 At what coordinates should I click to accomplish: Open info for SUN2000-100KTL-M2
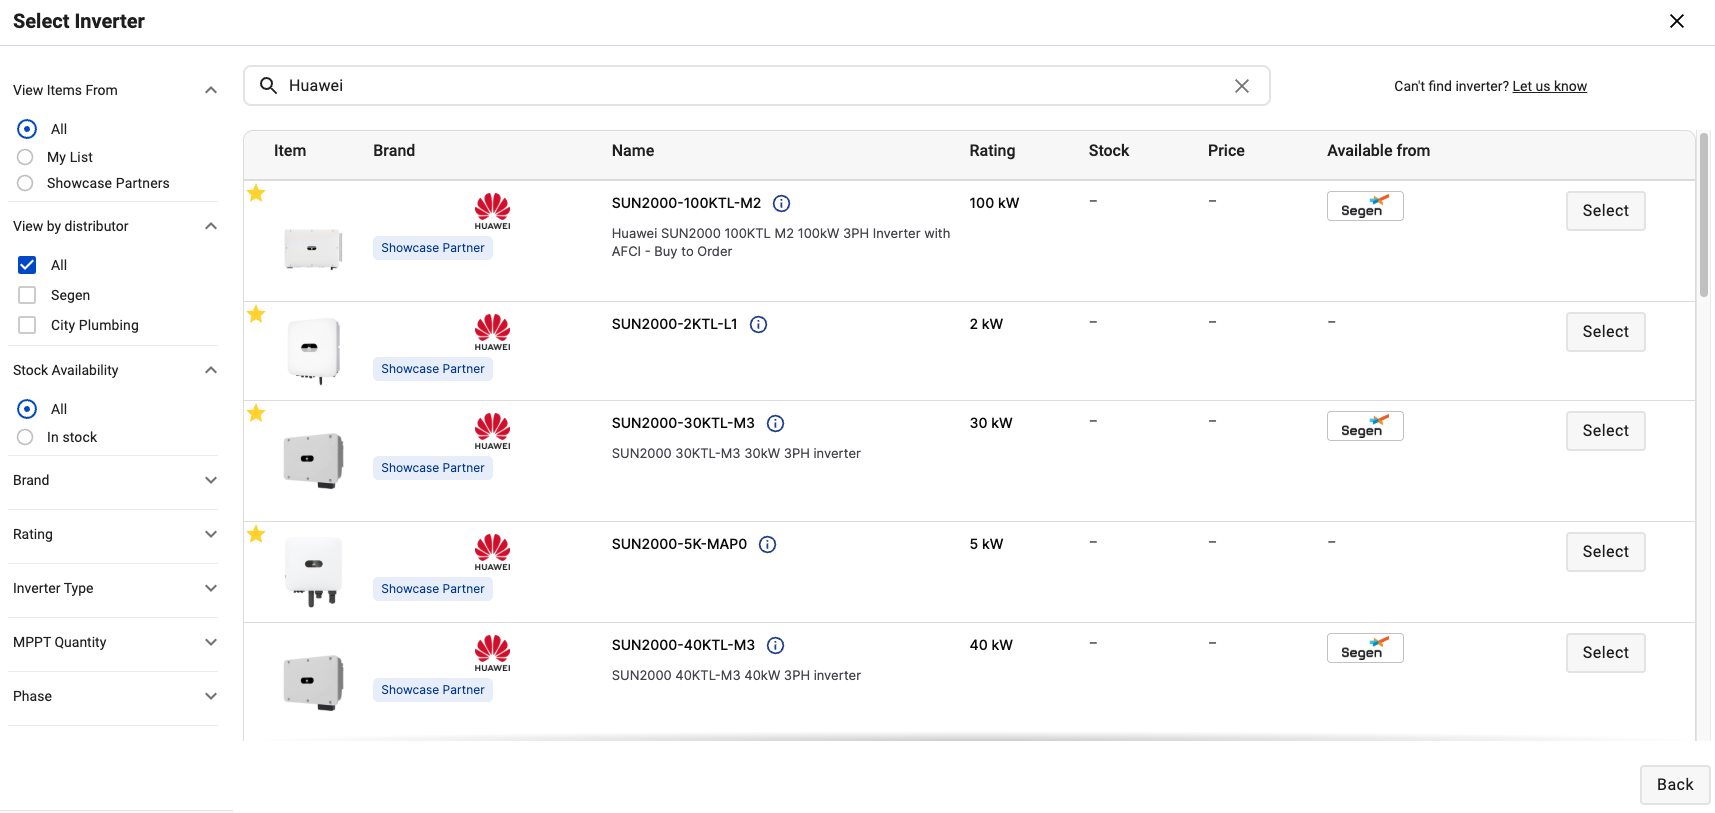(x=782, y=204)
